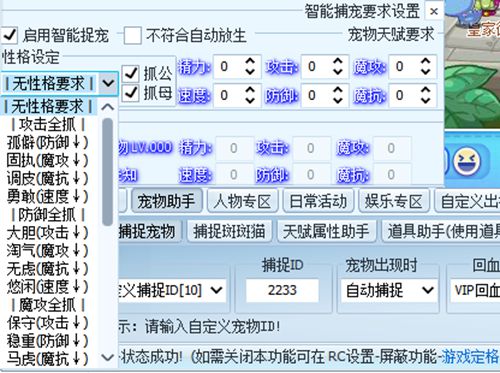Increase the 精力 talent value
Viewport: 500px width, 373px height.
(x=250, y=62)
